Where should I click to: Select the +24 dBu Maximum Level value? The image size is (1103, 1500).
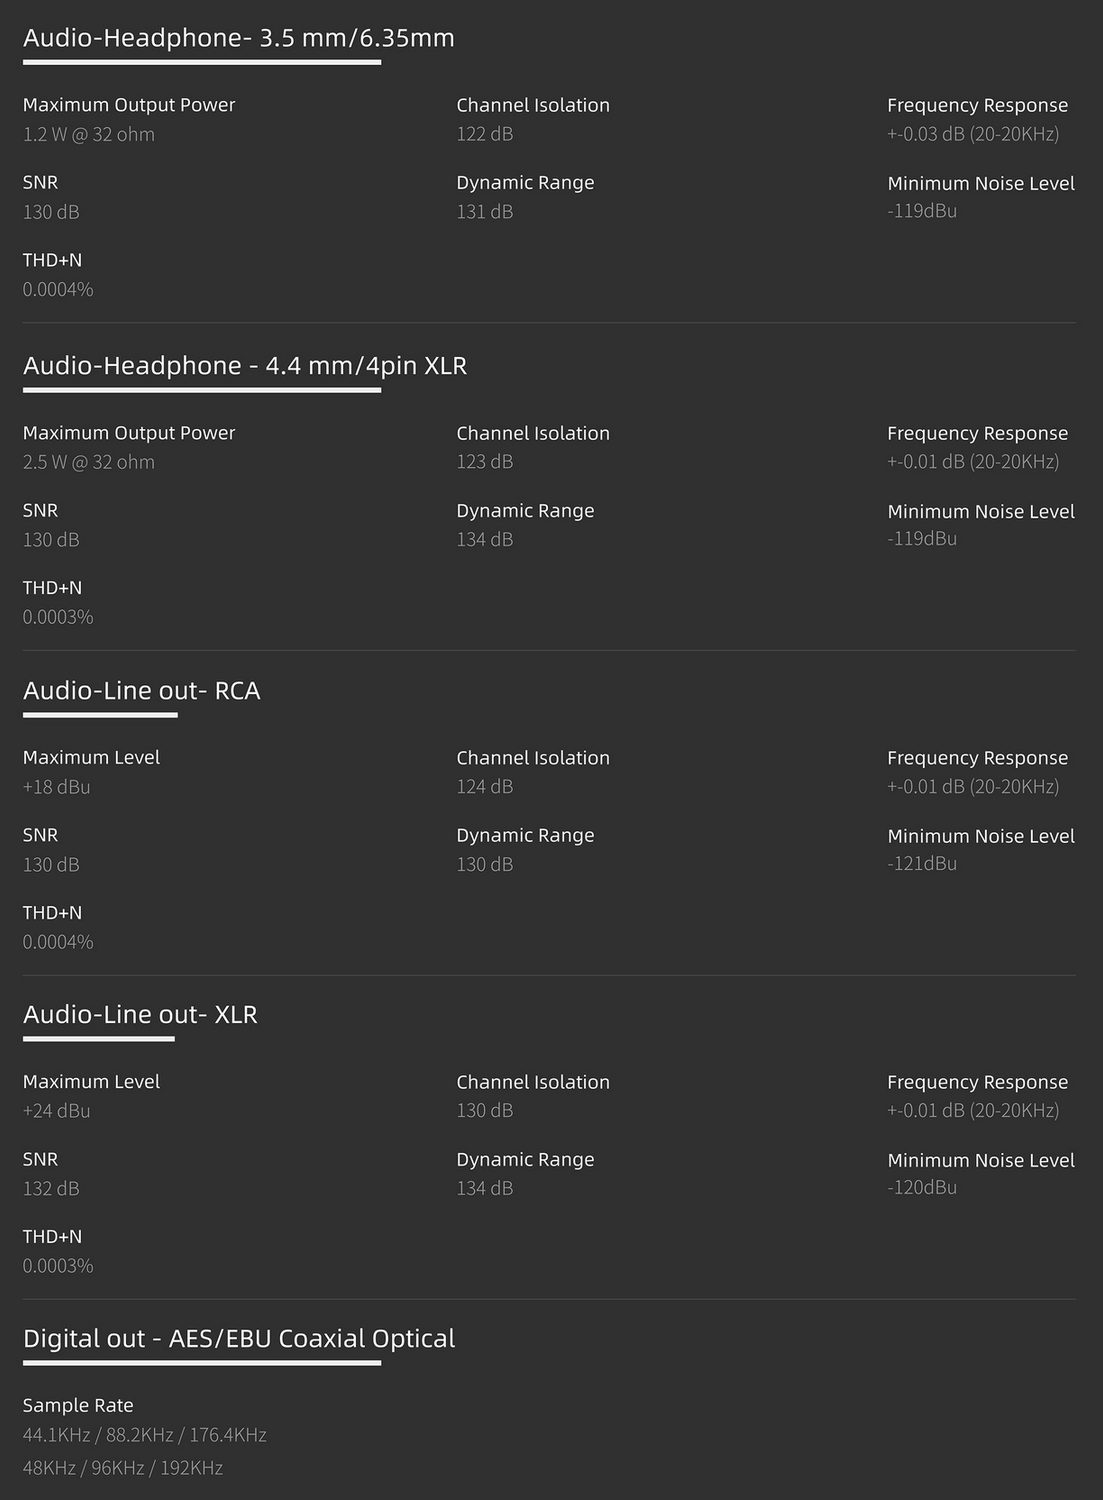57,1111
